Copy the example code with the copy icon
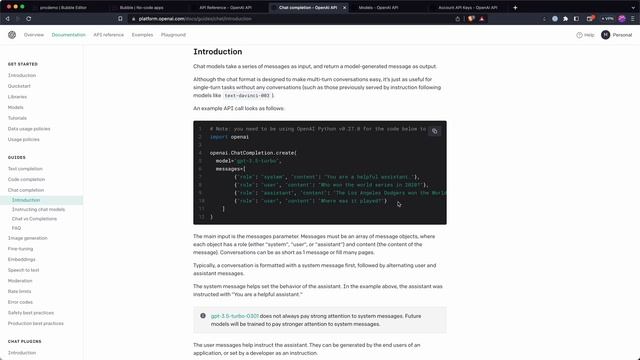This screenshot has width=640, height=360. click(435, 131)
